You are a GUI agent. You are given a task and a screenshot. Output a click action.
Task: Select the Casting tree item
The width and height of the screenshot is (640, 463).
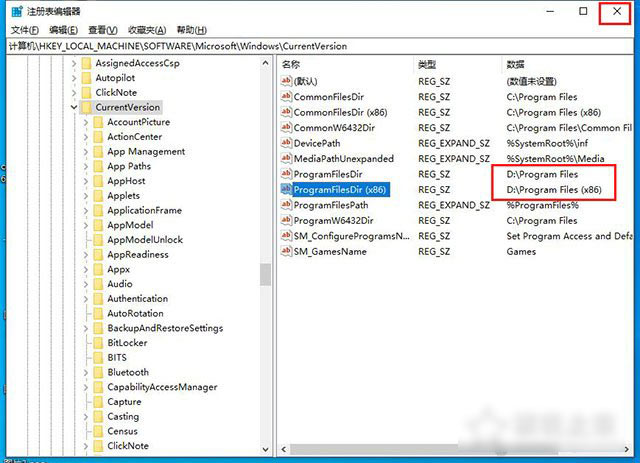[123, 416]
